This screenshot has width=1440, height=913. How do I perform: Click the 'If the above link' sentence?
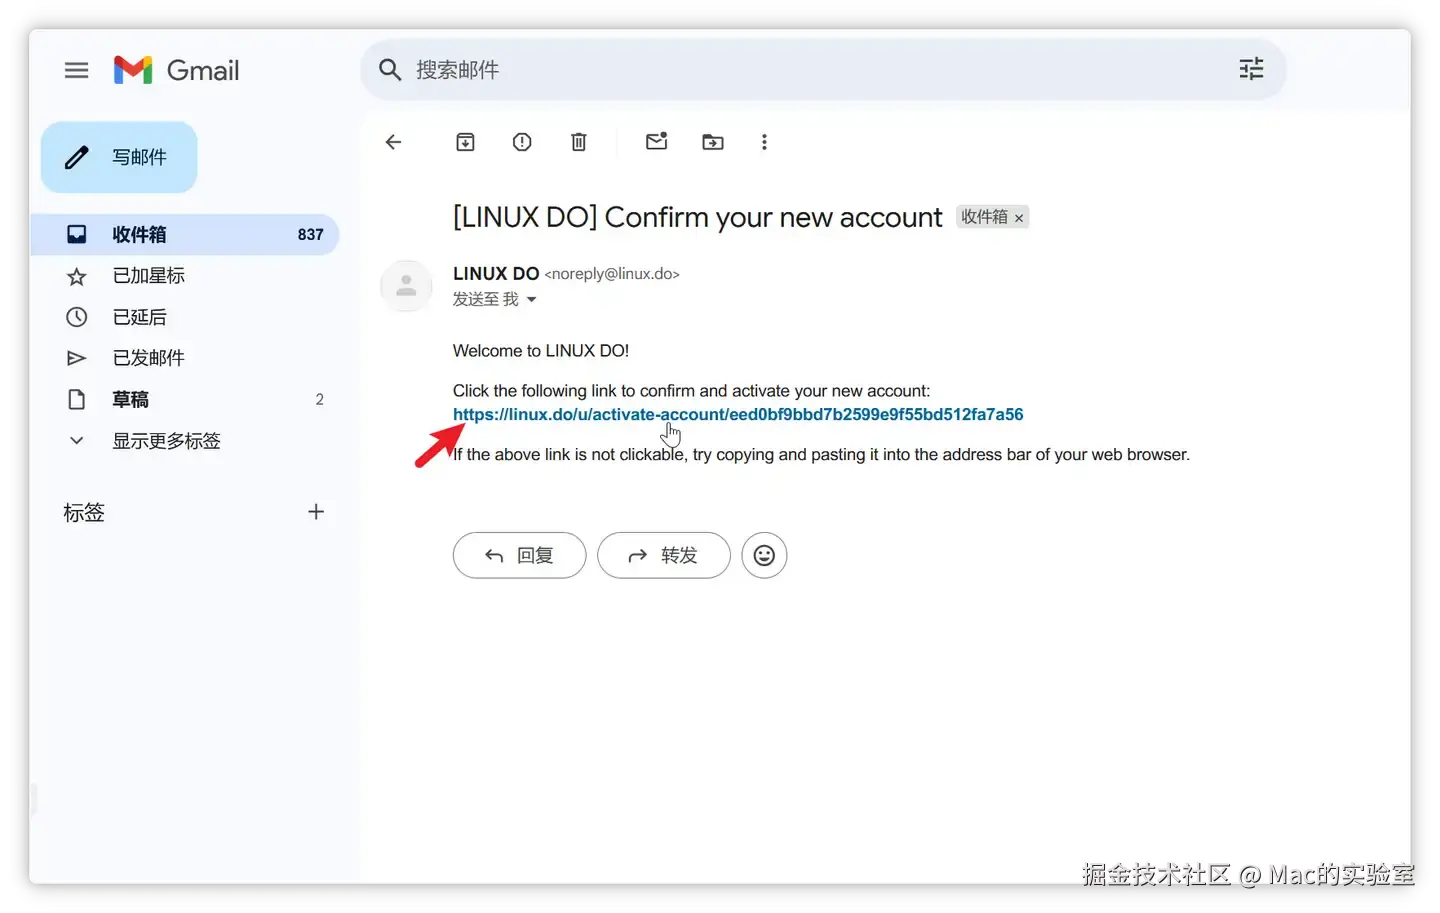point(821,454)
